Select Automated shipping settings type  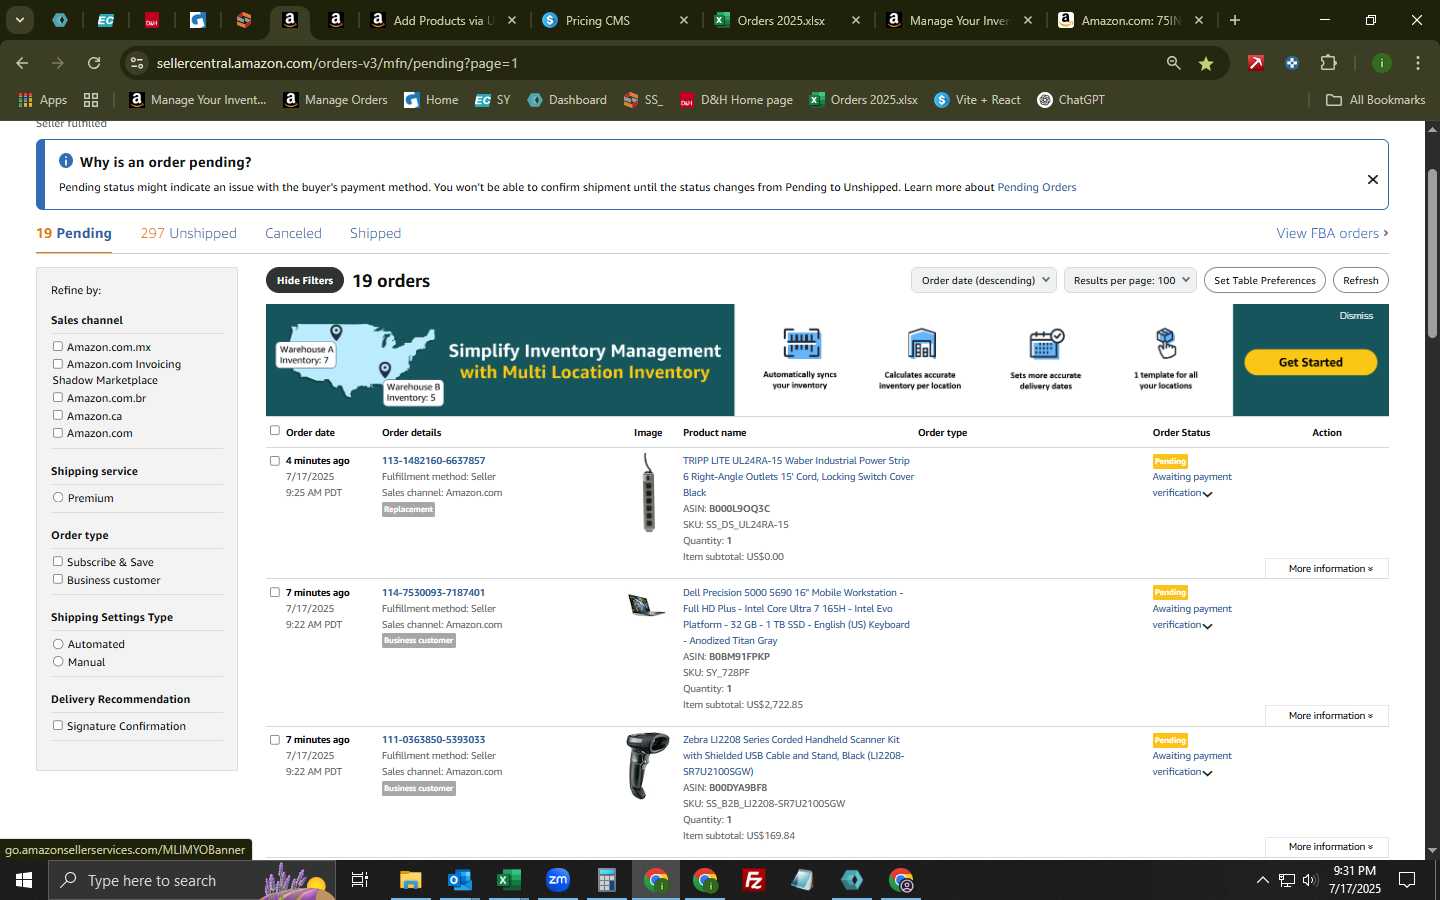[58, 644]
